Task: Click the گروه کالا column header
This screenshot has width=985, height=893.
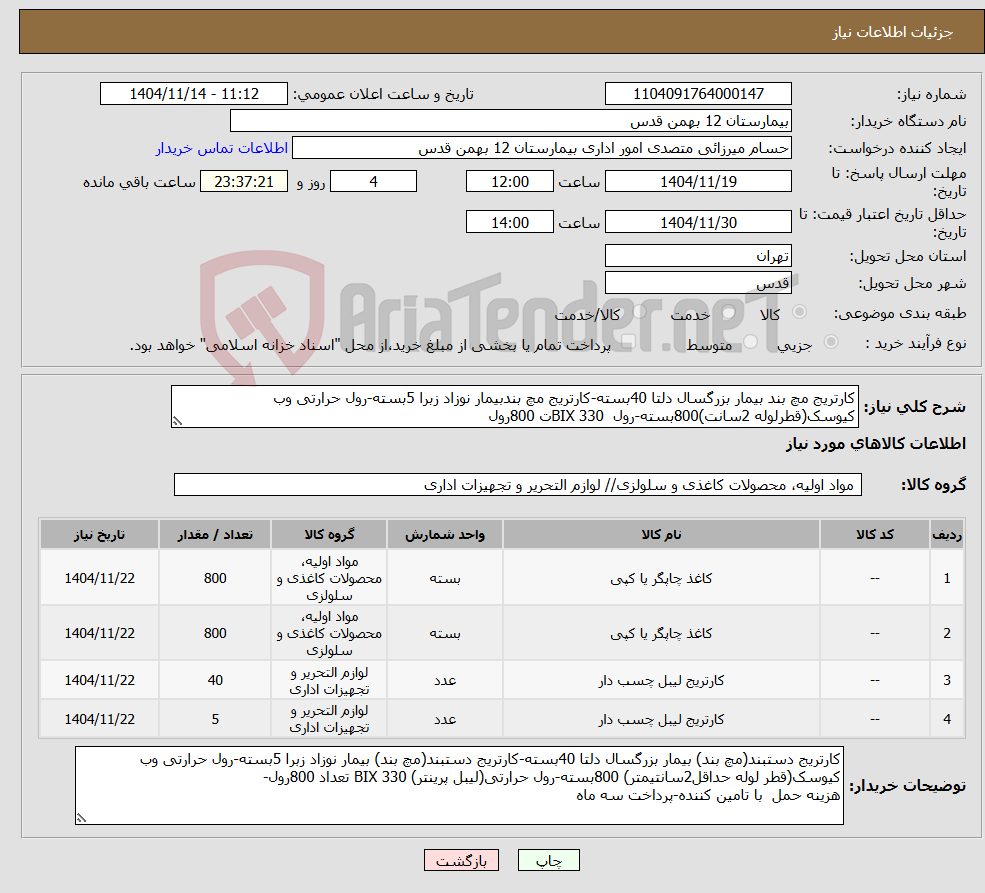Action: [329, 534]
